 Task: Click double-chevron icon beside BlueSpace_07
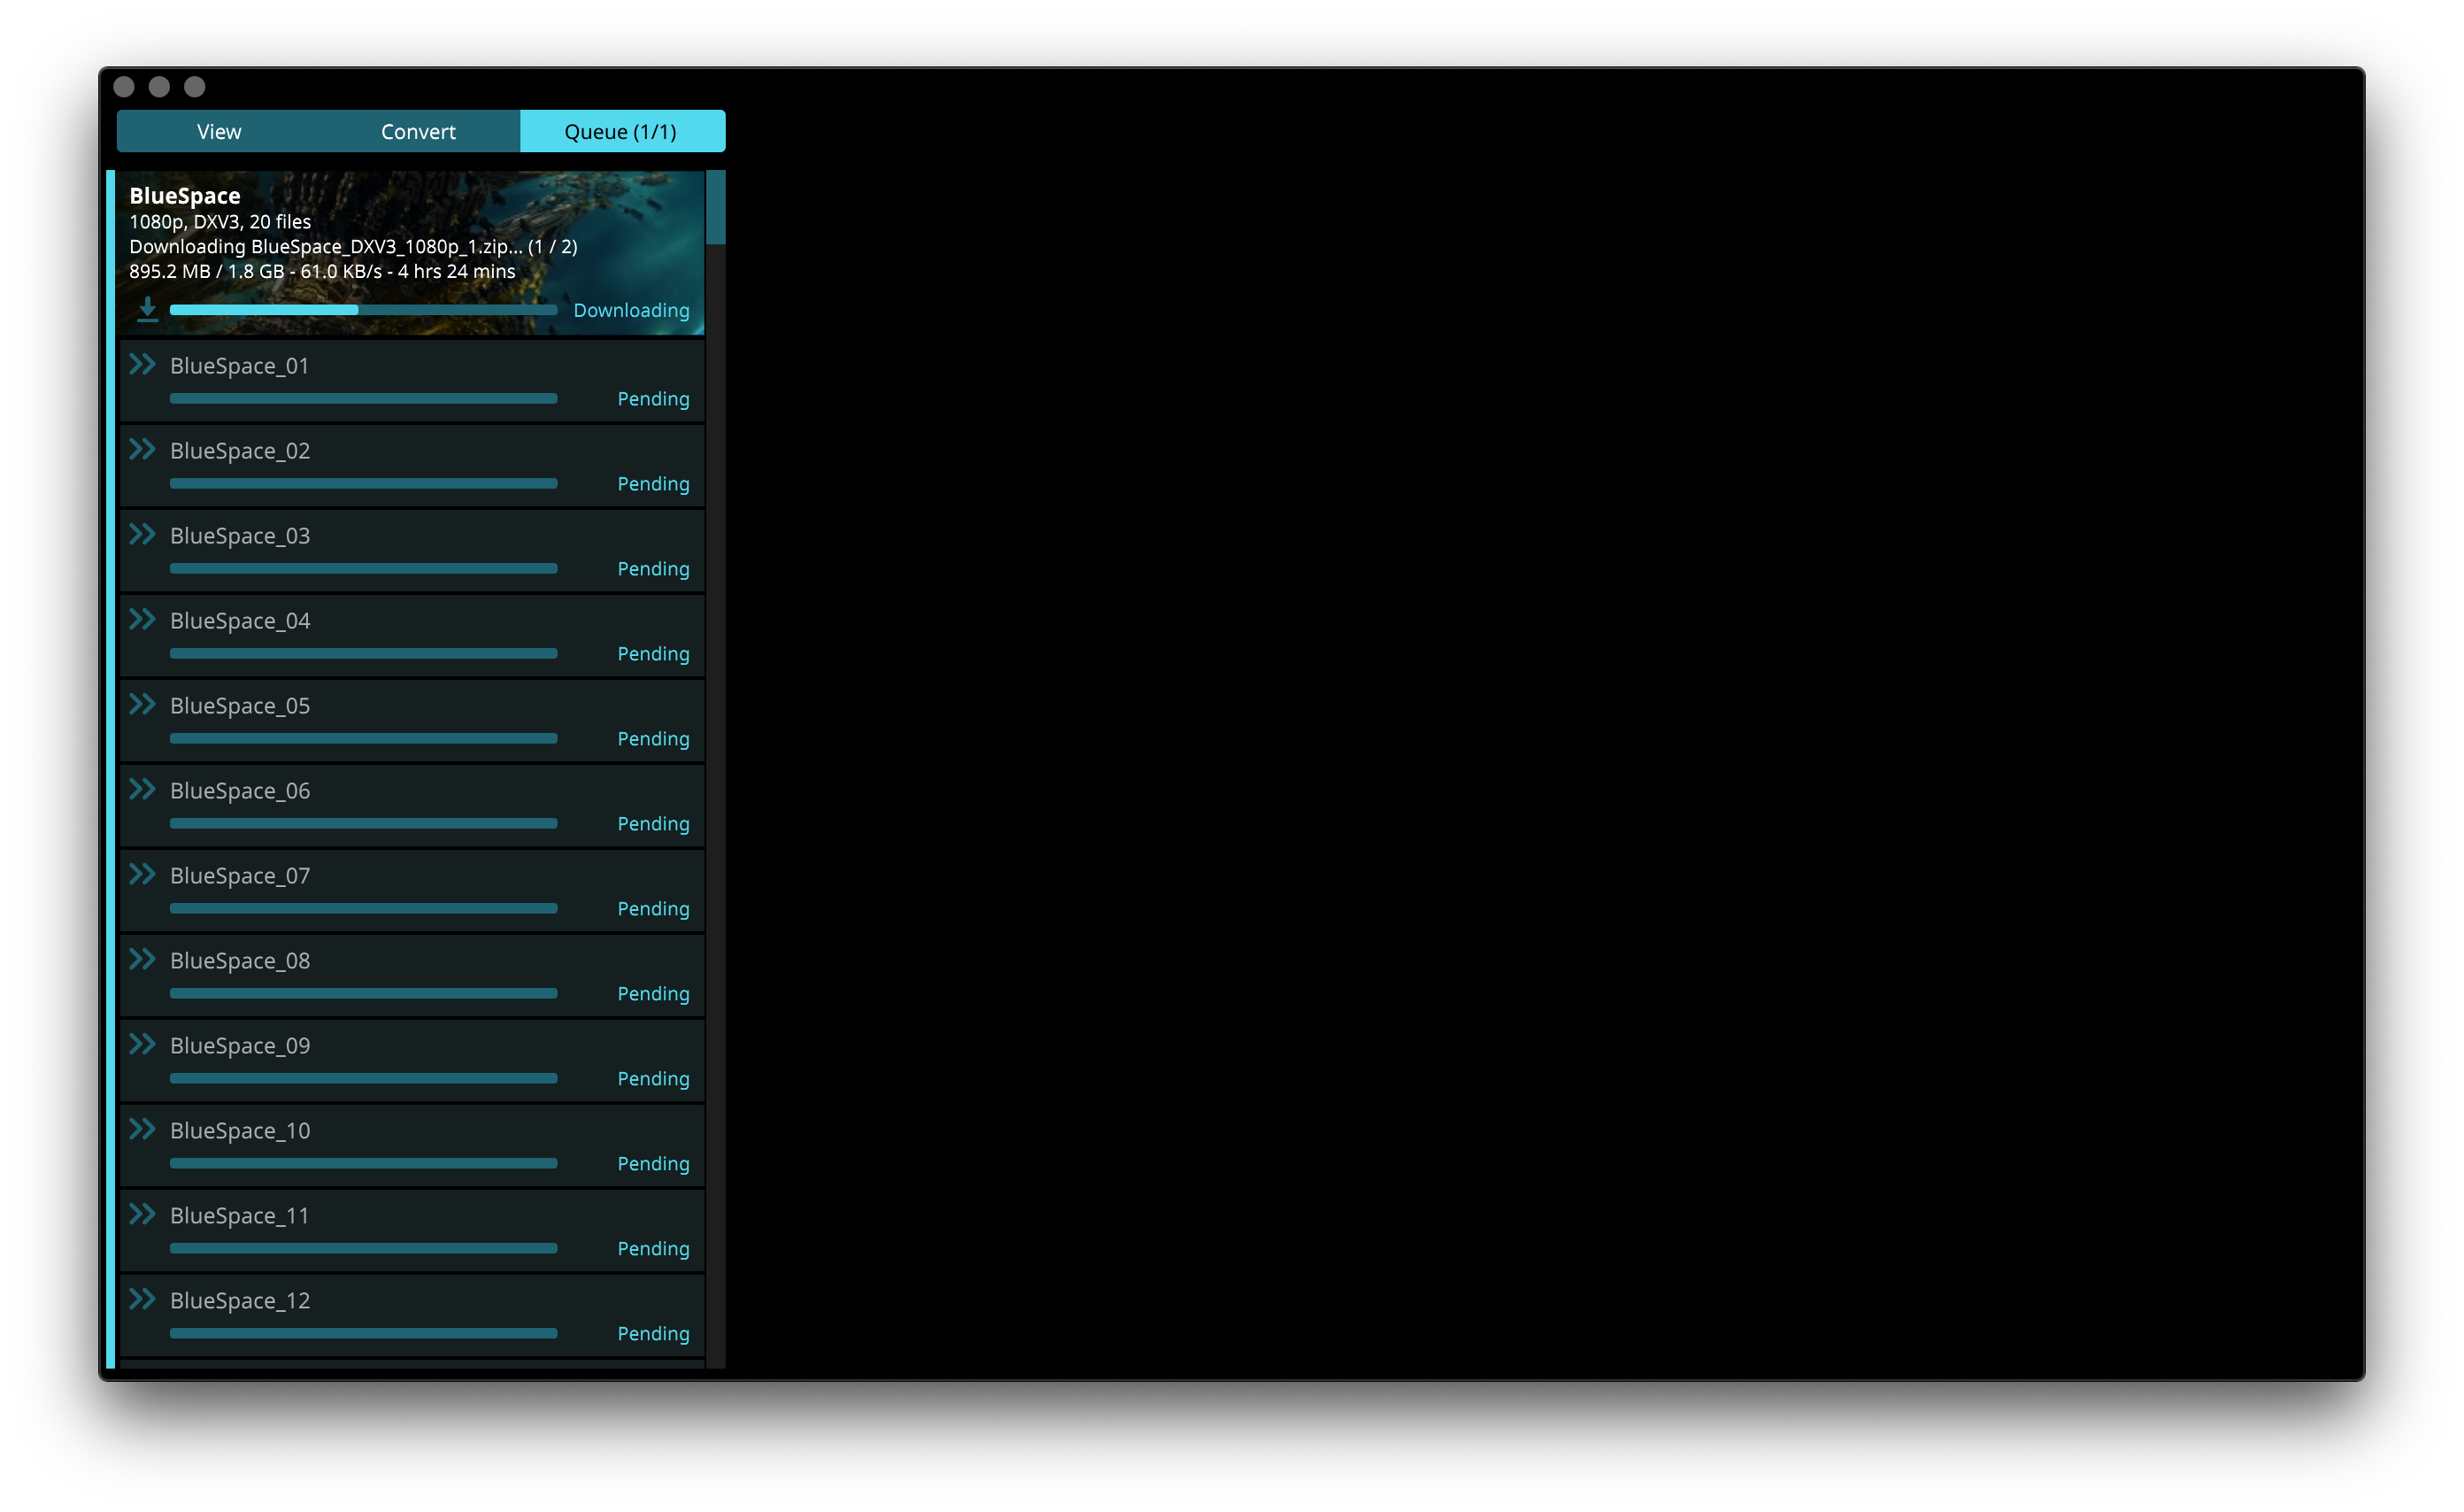pos(142,874)
